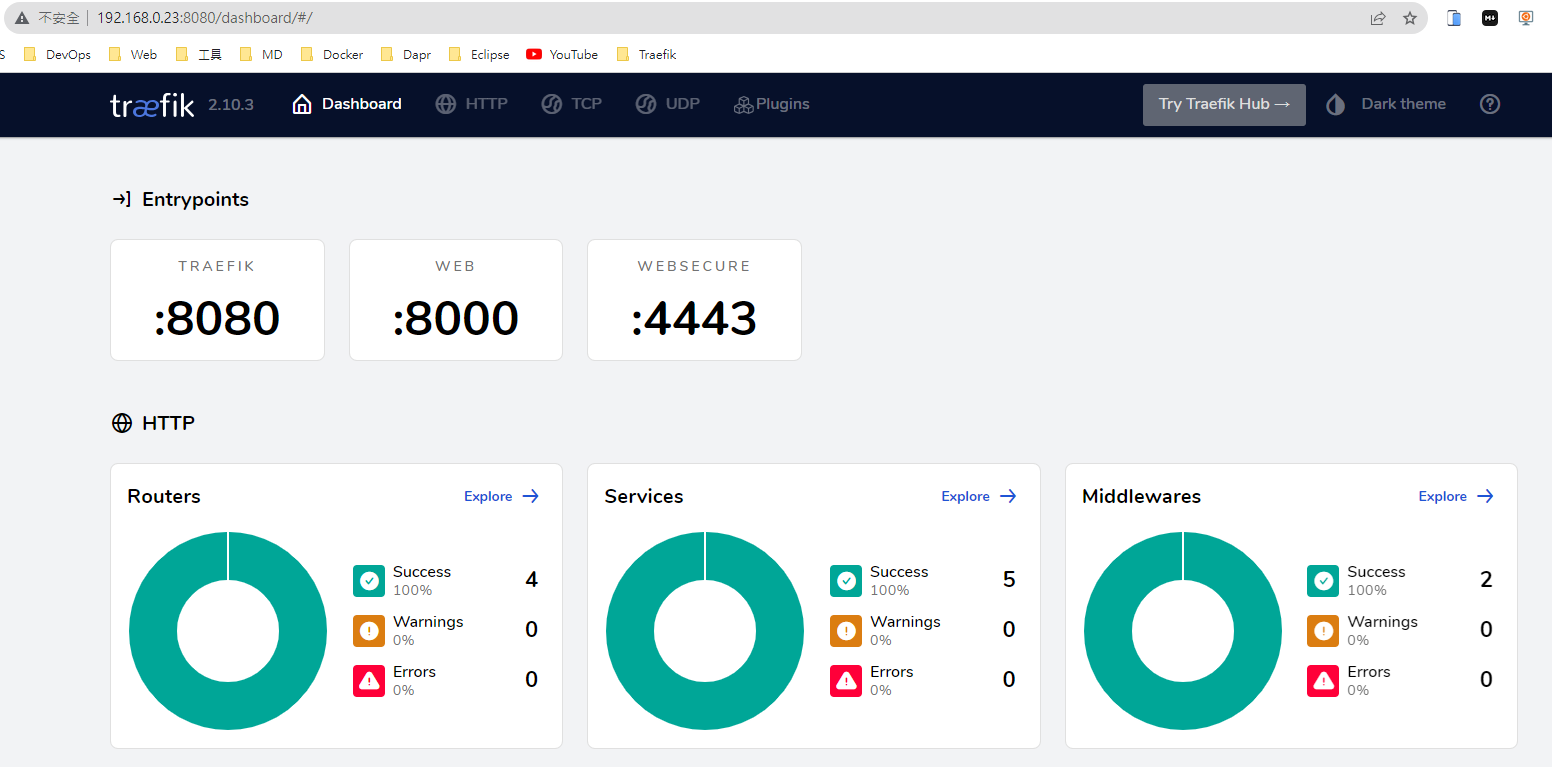Viewport: 1552px width, 767px height.
Task: Click the Try Traefik Hub button
Action: point(1224,105)
